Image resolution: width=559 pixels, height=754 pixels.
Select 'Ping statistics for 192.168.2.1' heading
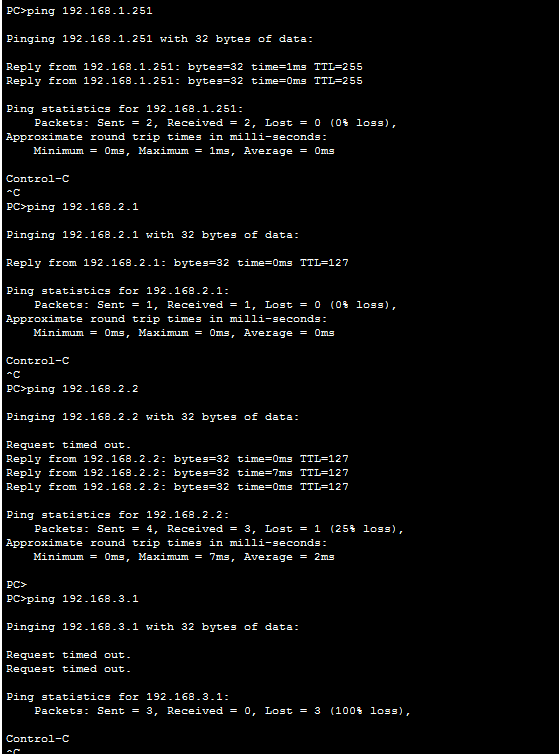(118, 290)
